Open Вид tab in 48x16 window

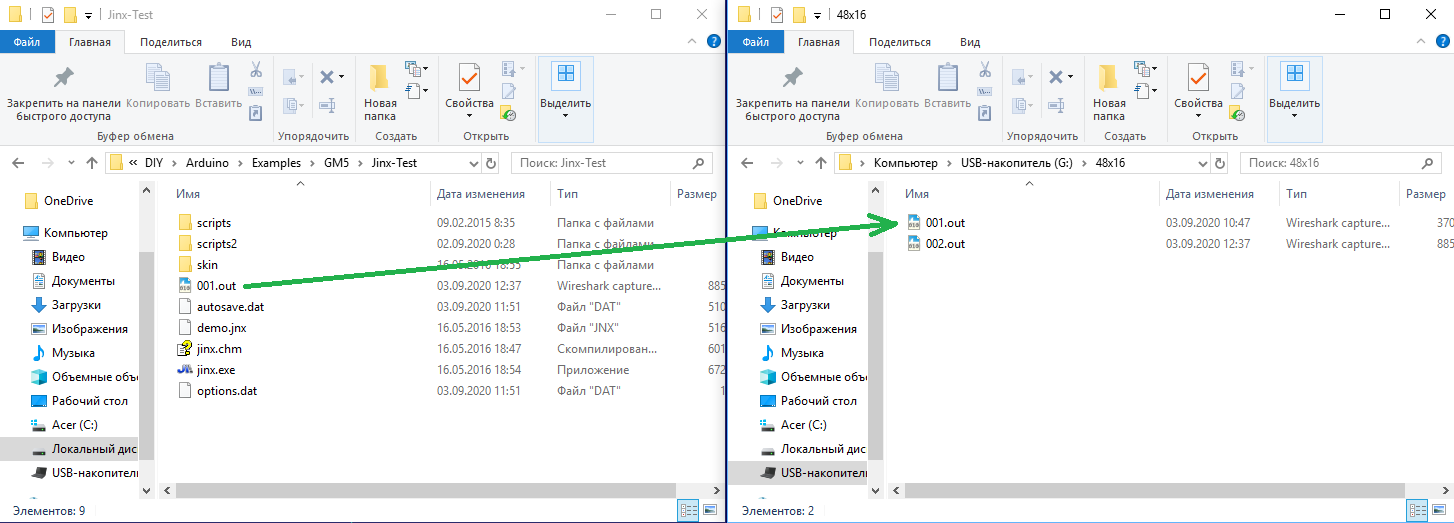[970, 42]
